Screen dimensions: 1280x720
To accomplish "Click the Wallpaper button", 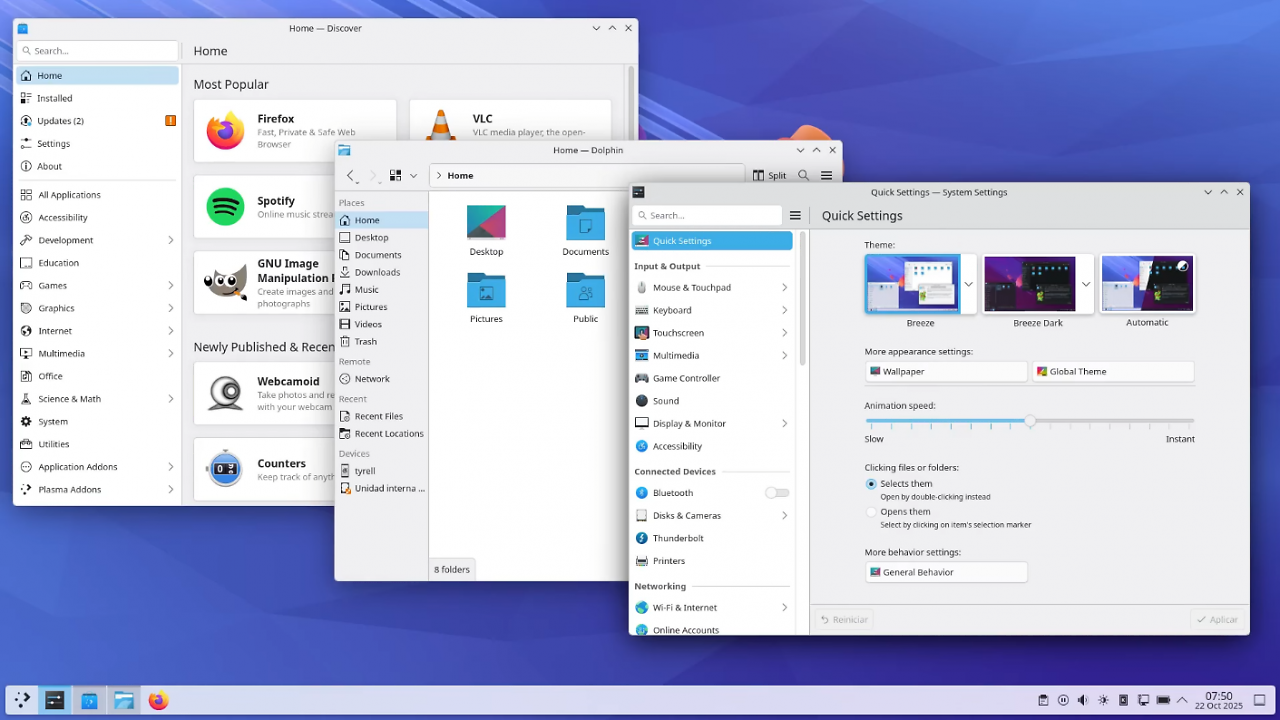I will [x=946, y=371].
